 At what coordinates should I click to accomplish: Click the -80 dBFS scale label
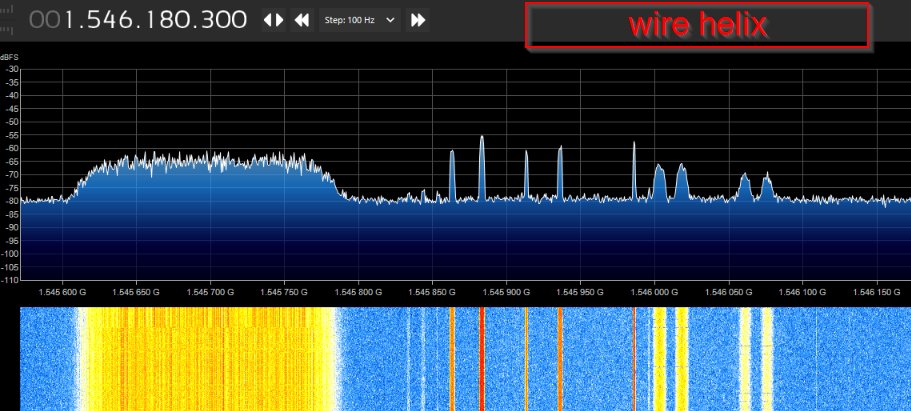click(x=12, y=201)
